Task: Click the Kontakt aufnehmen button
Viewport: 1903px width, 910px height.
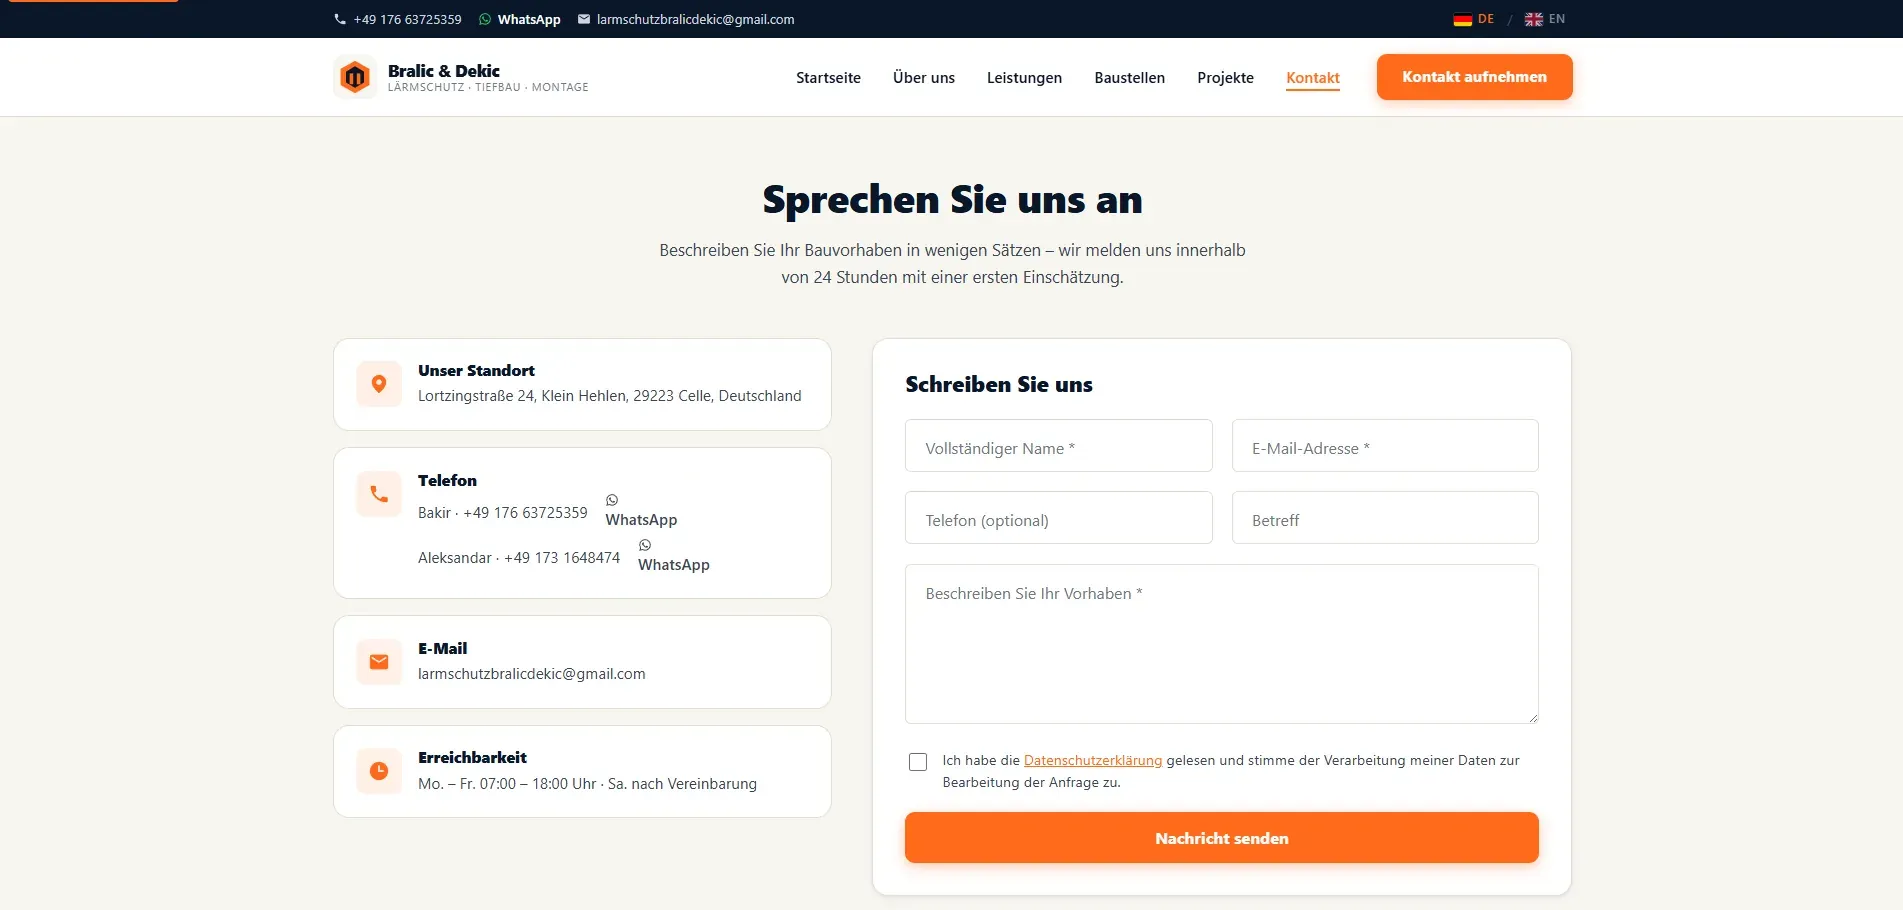Action: pyautogui.click(x=1474, y=77)
